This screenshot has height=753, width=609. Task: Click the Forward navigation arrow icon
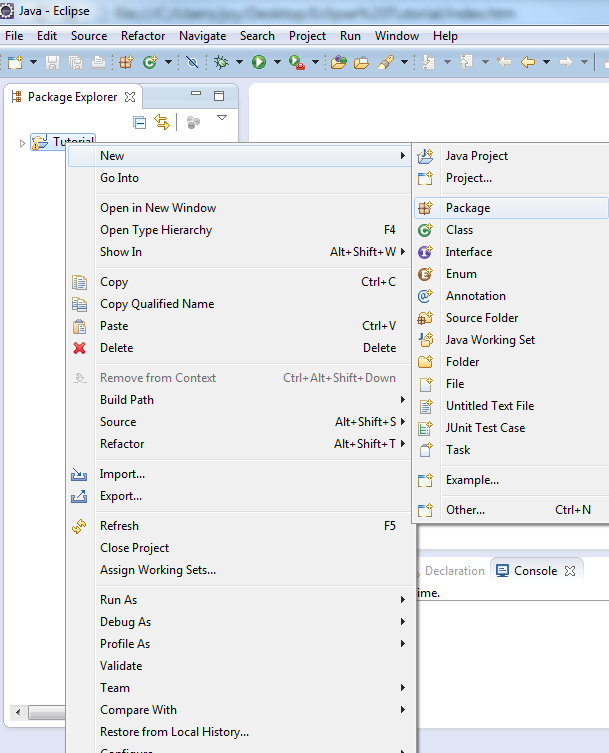coord(566,62)
